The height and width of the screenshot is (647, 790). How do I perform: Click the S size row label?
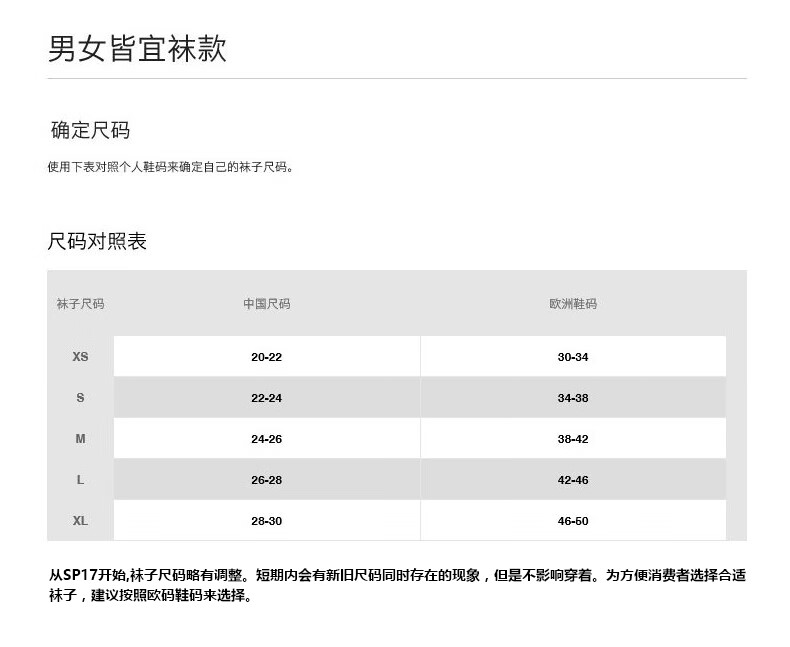tap(80, 398)
